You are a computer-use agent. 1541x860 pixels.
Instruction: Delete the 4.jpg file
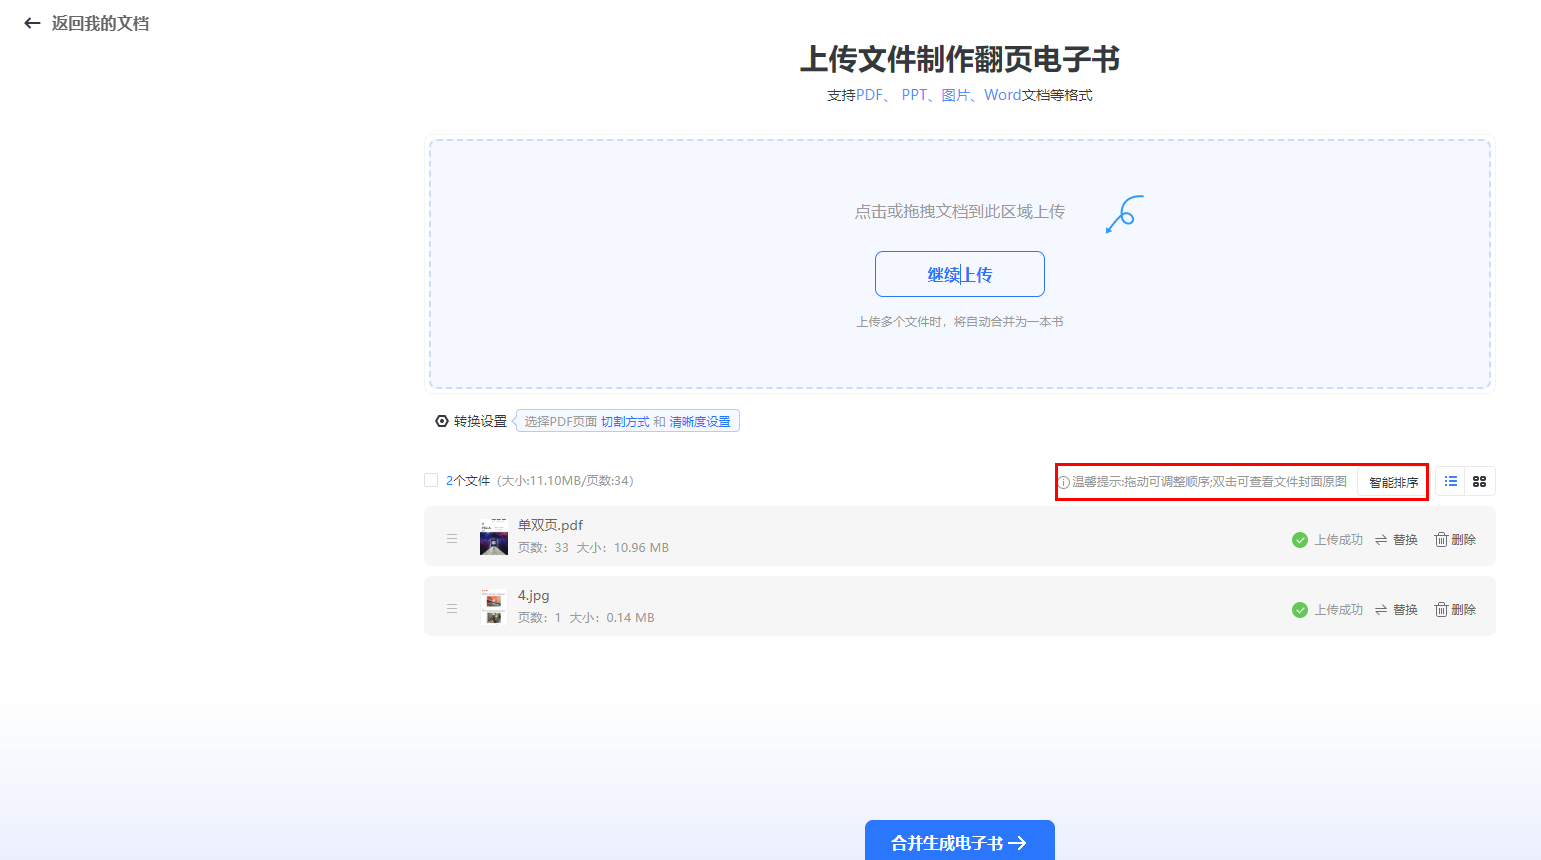1455,609
